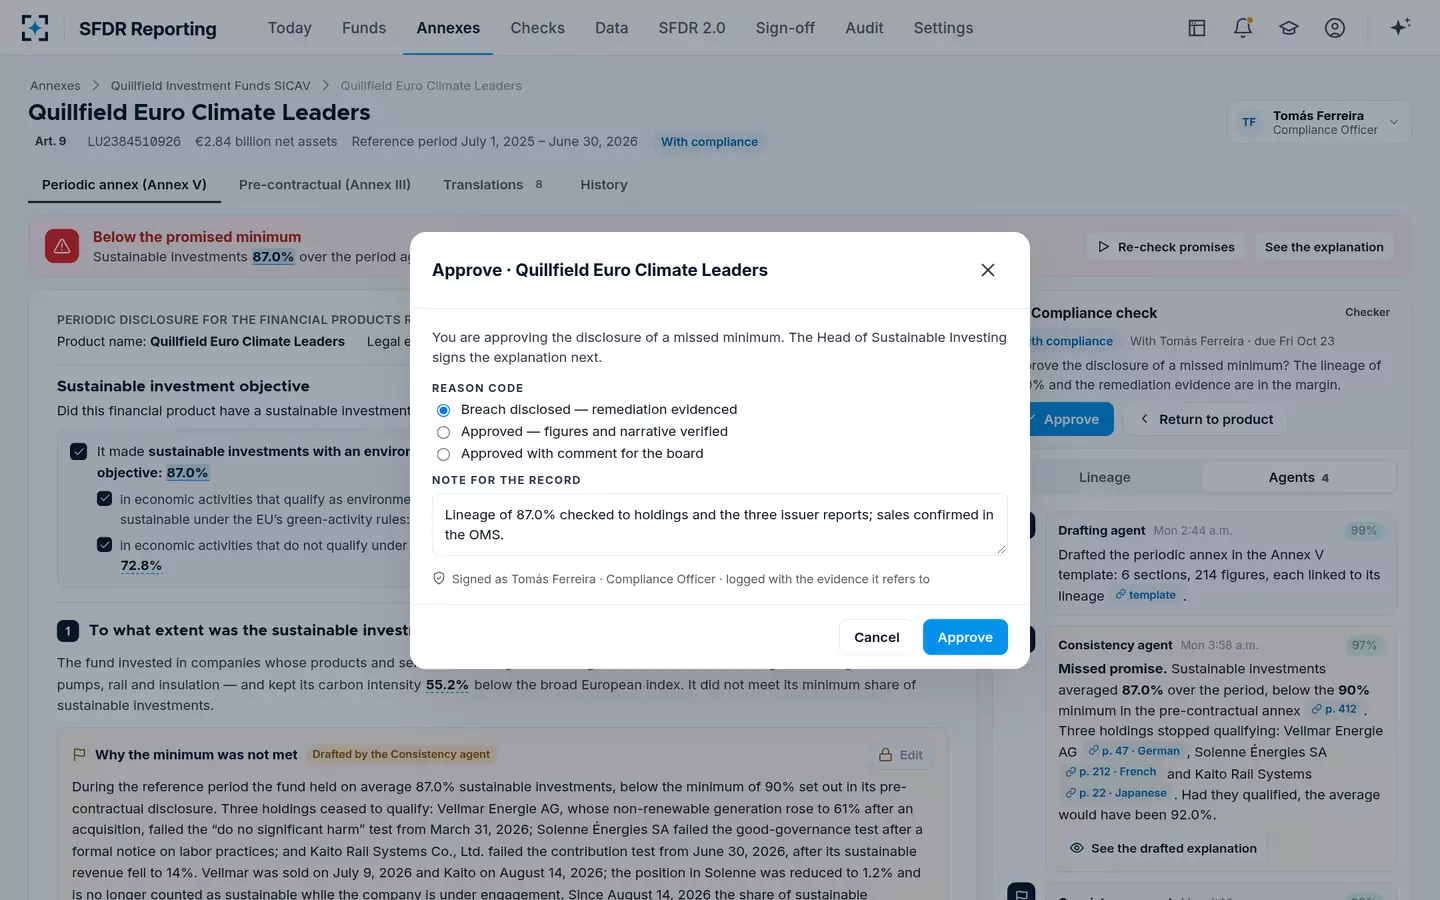Switch to the Agents 4 tab
This screenshot has height=900, width=1440.
[1298, 478]
